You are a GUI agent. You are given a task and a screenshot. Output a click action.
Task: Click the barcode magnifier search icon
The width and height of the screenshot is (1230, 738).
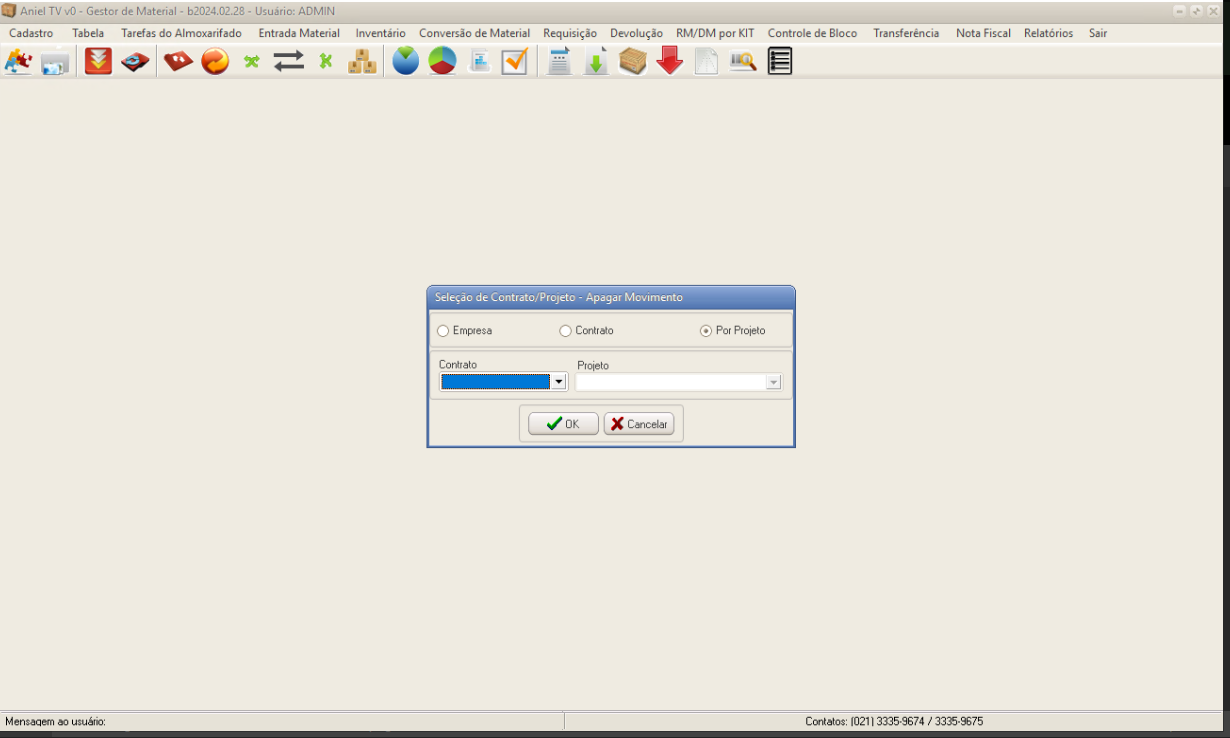742,62
